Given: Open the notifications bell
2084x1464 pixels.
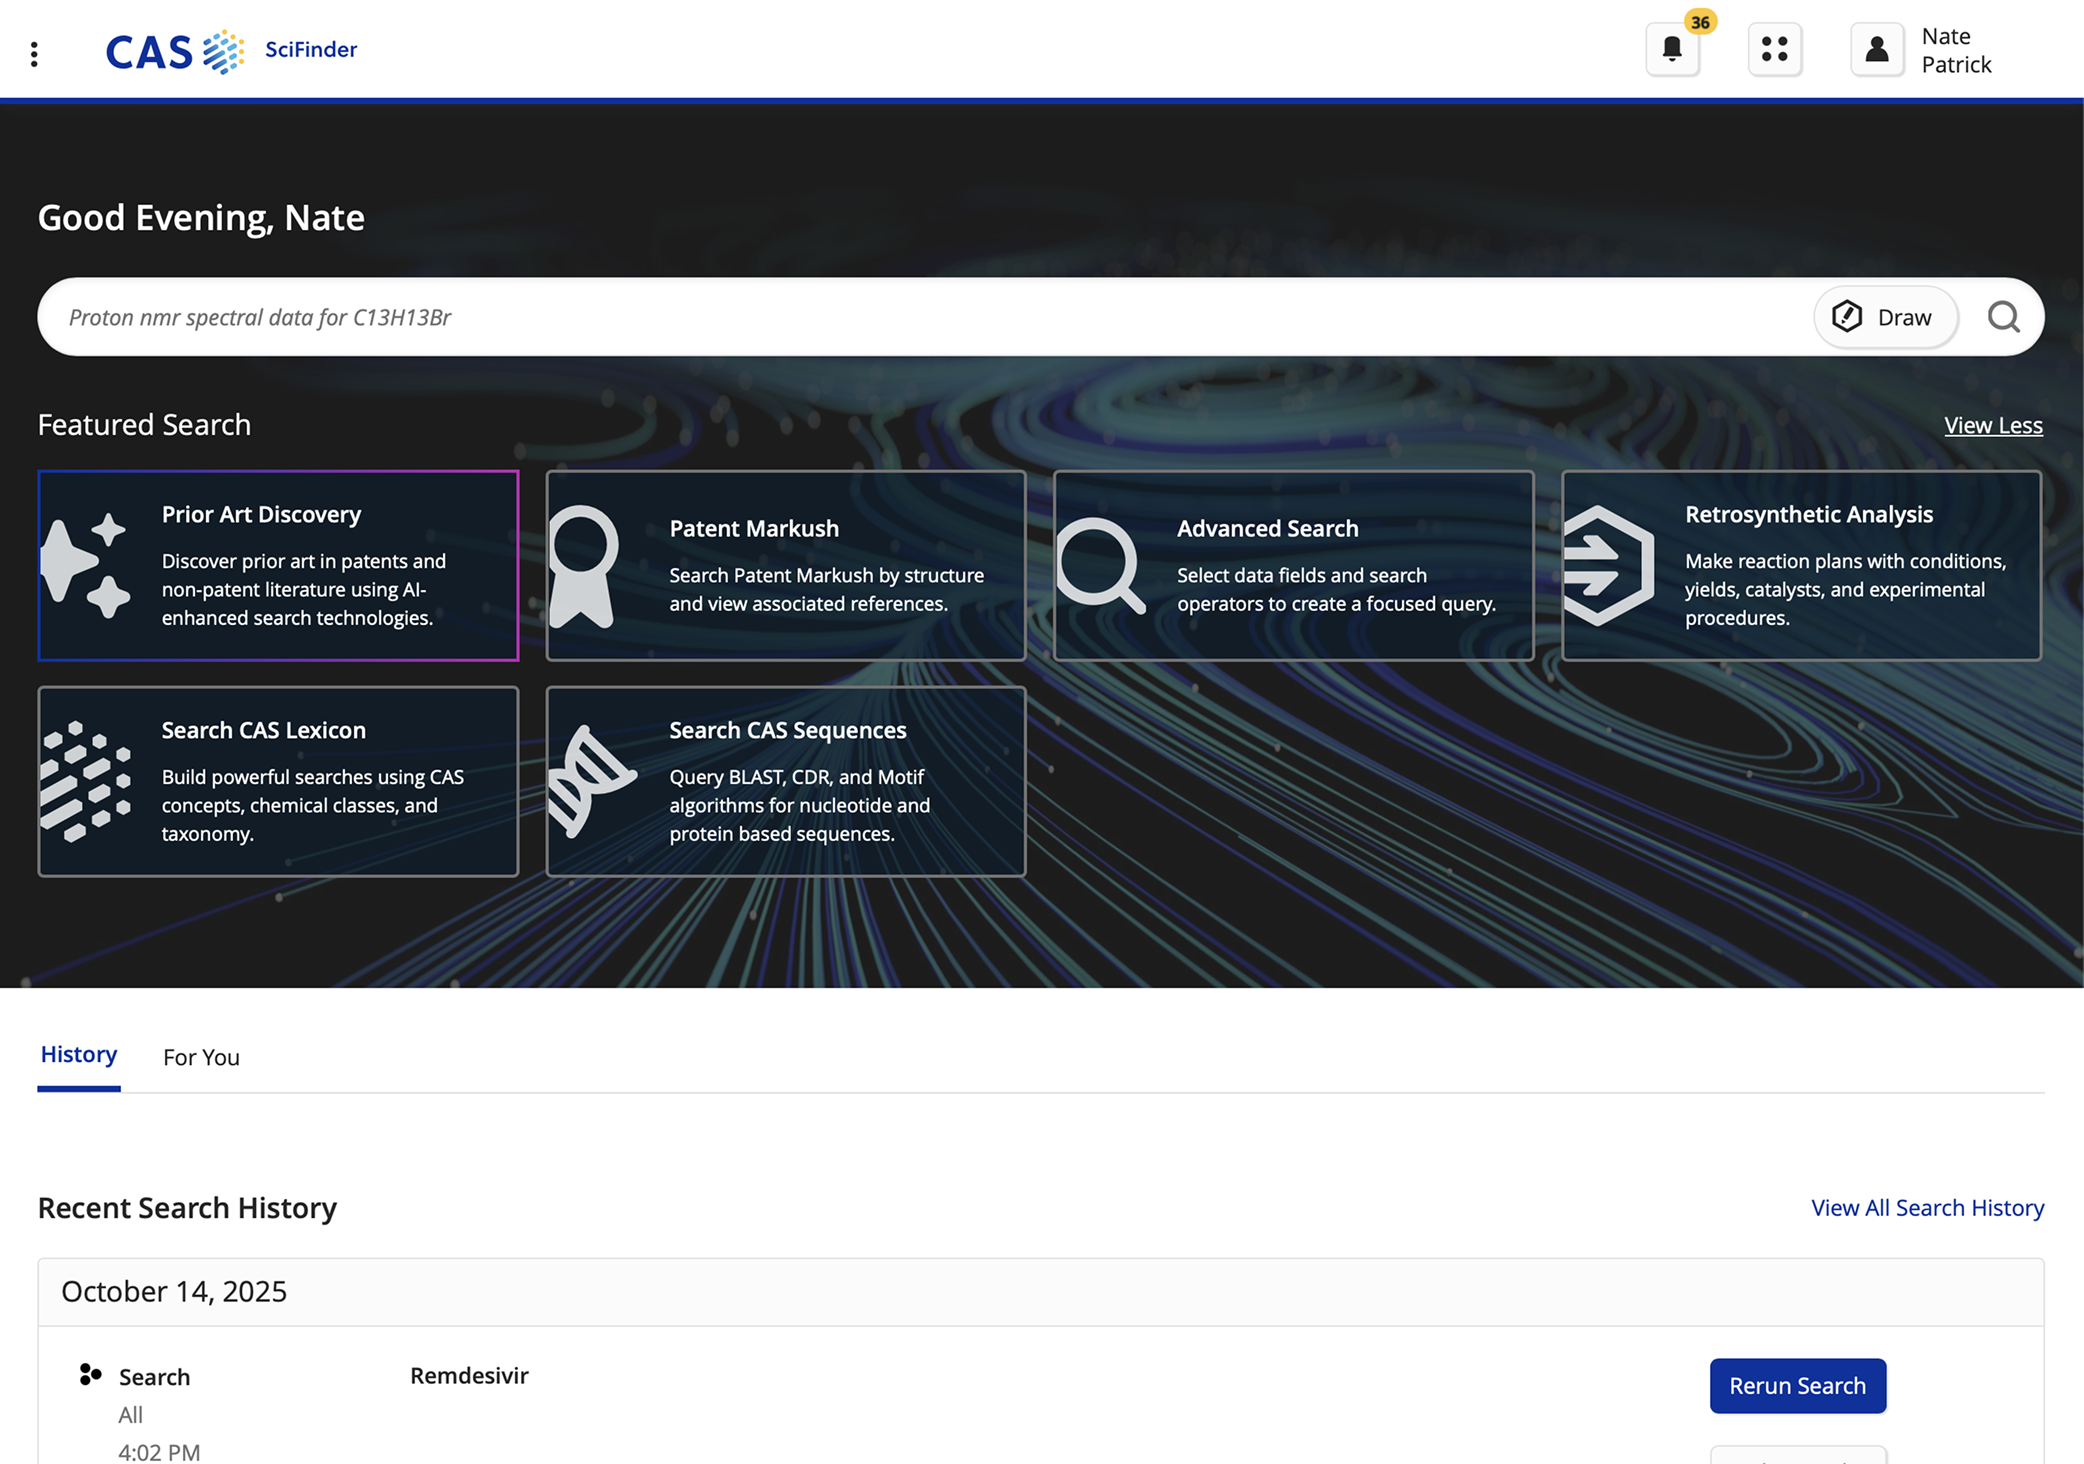Looking at the screenshot, I should (x=1672, y=49).
